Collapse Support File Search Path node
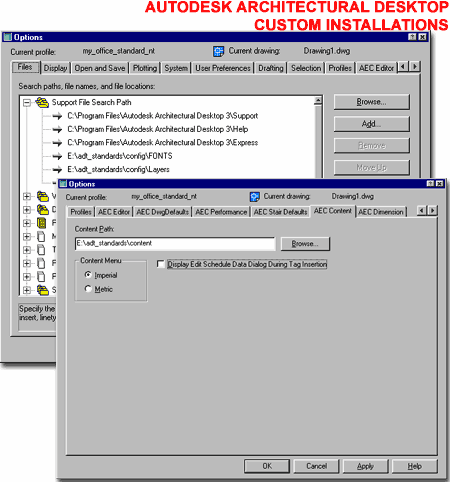The height and width of the screenshot is (482, 450). 27,103
